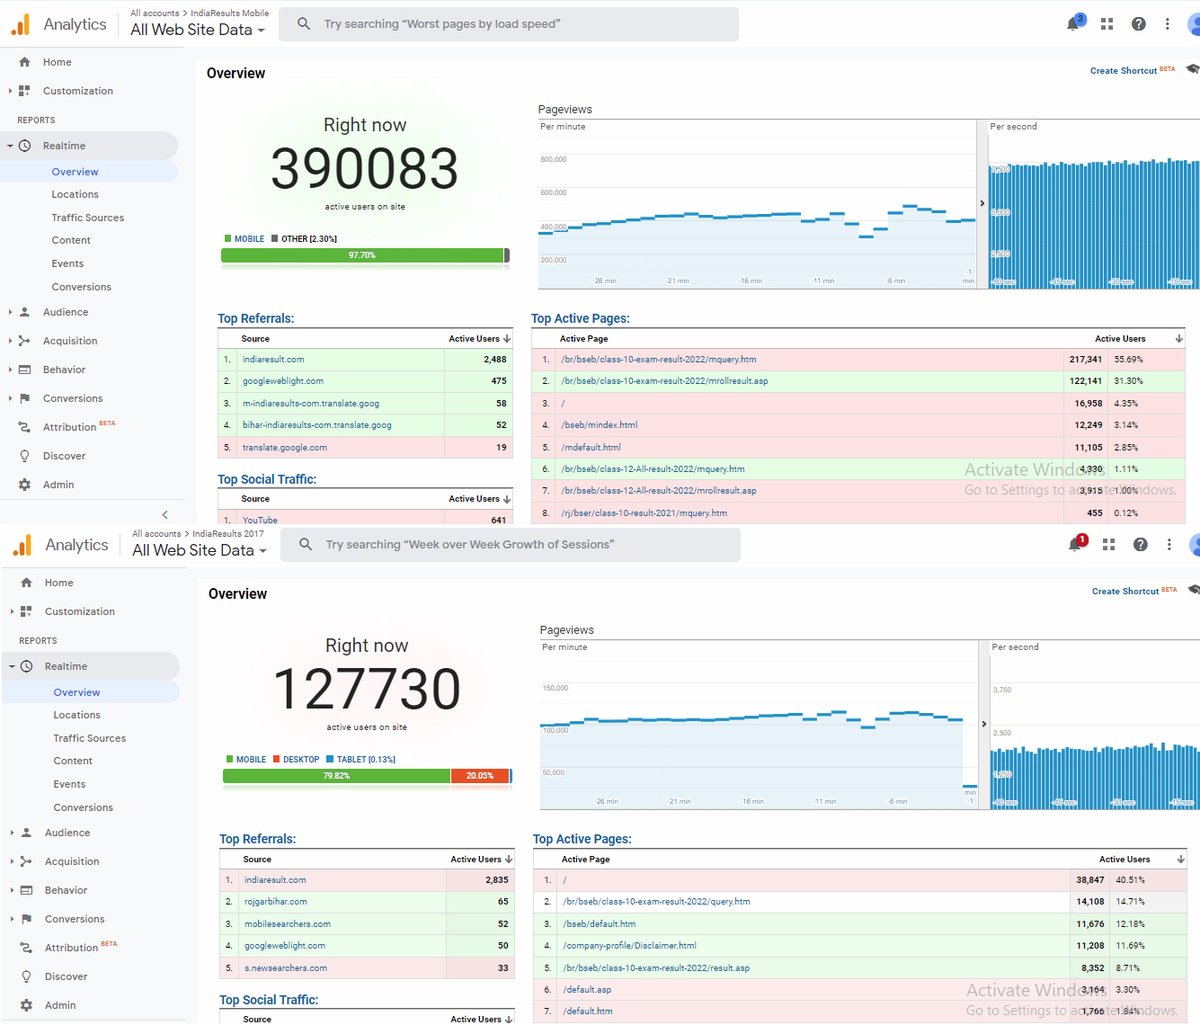Click Discover lightbulb icon in IndiaResults Mobile sidebar
The height and width of the screenshot is (1025, 1200).
coord(25,456)
